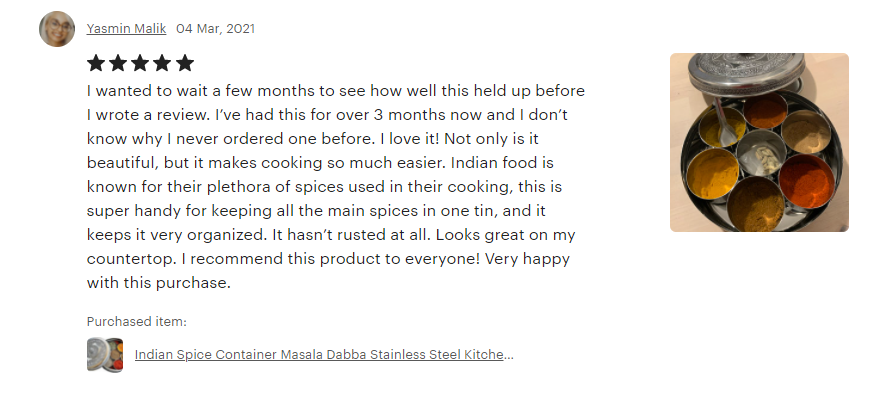Visit the Yasmin Malik reviewer name link
891x393 pixels.
pos(126,28)
